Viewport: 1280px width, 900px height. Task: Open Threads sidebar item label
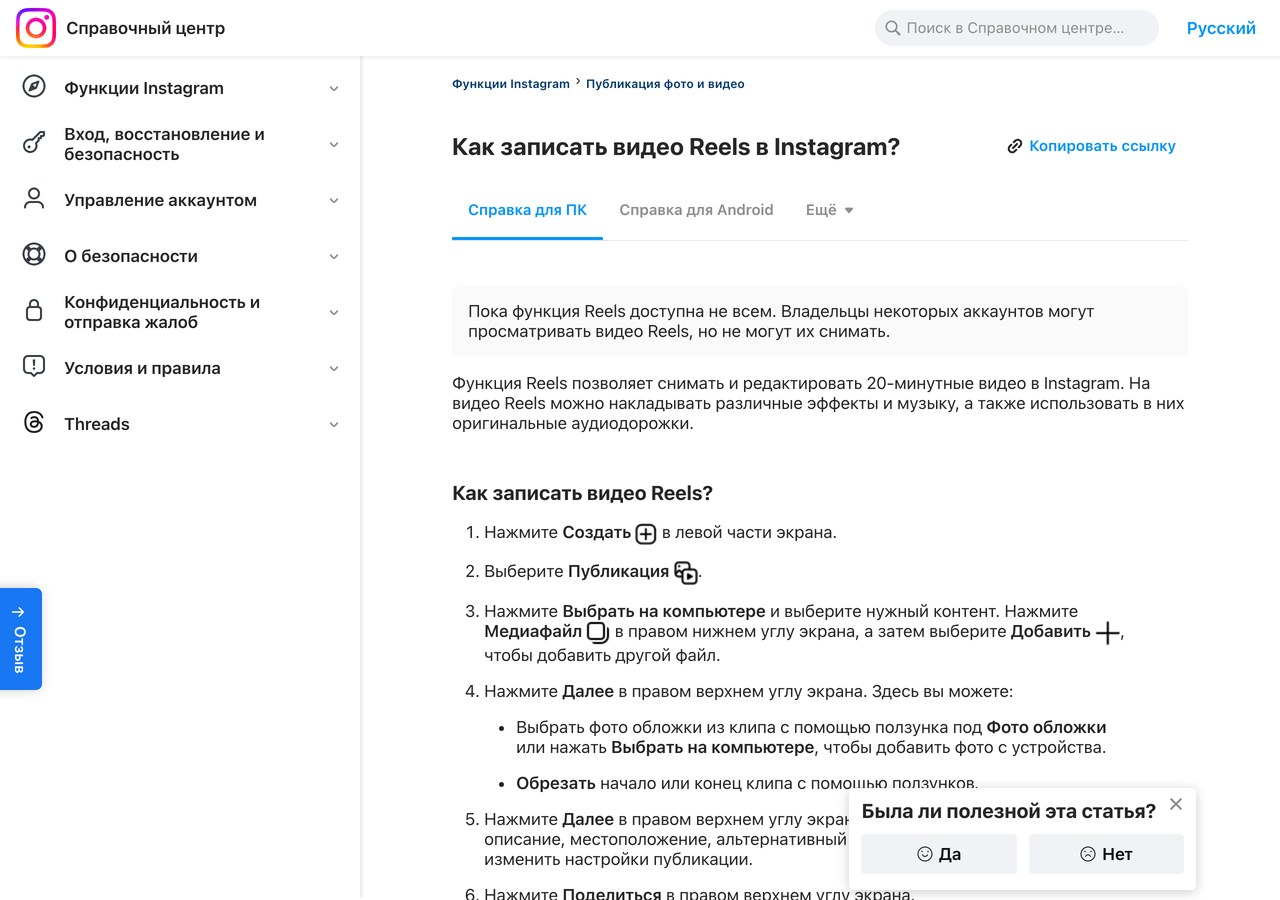click(x=97, y=424)
